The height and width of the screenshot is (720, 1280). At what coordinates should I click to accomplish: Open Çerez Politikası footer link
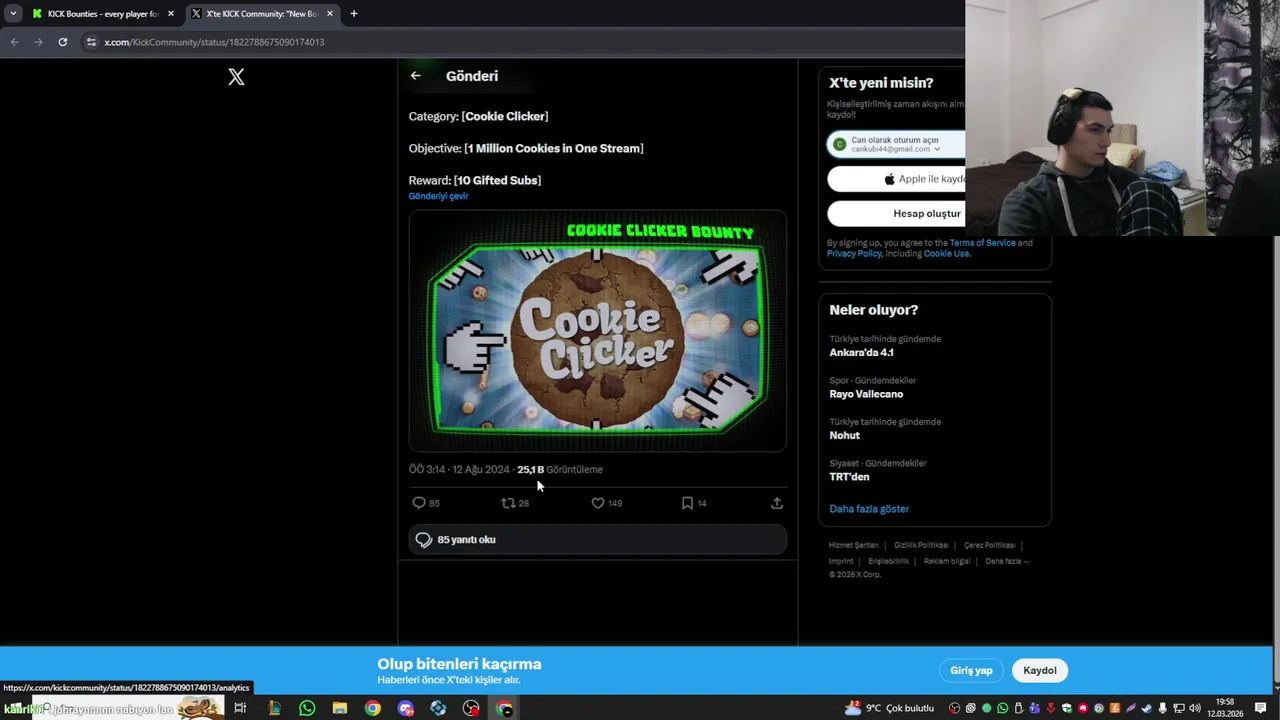990,545
